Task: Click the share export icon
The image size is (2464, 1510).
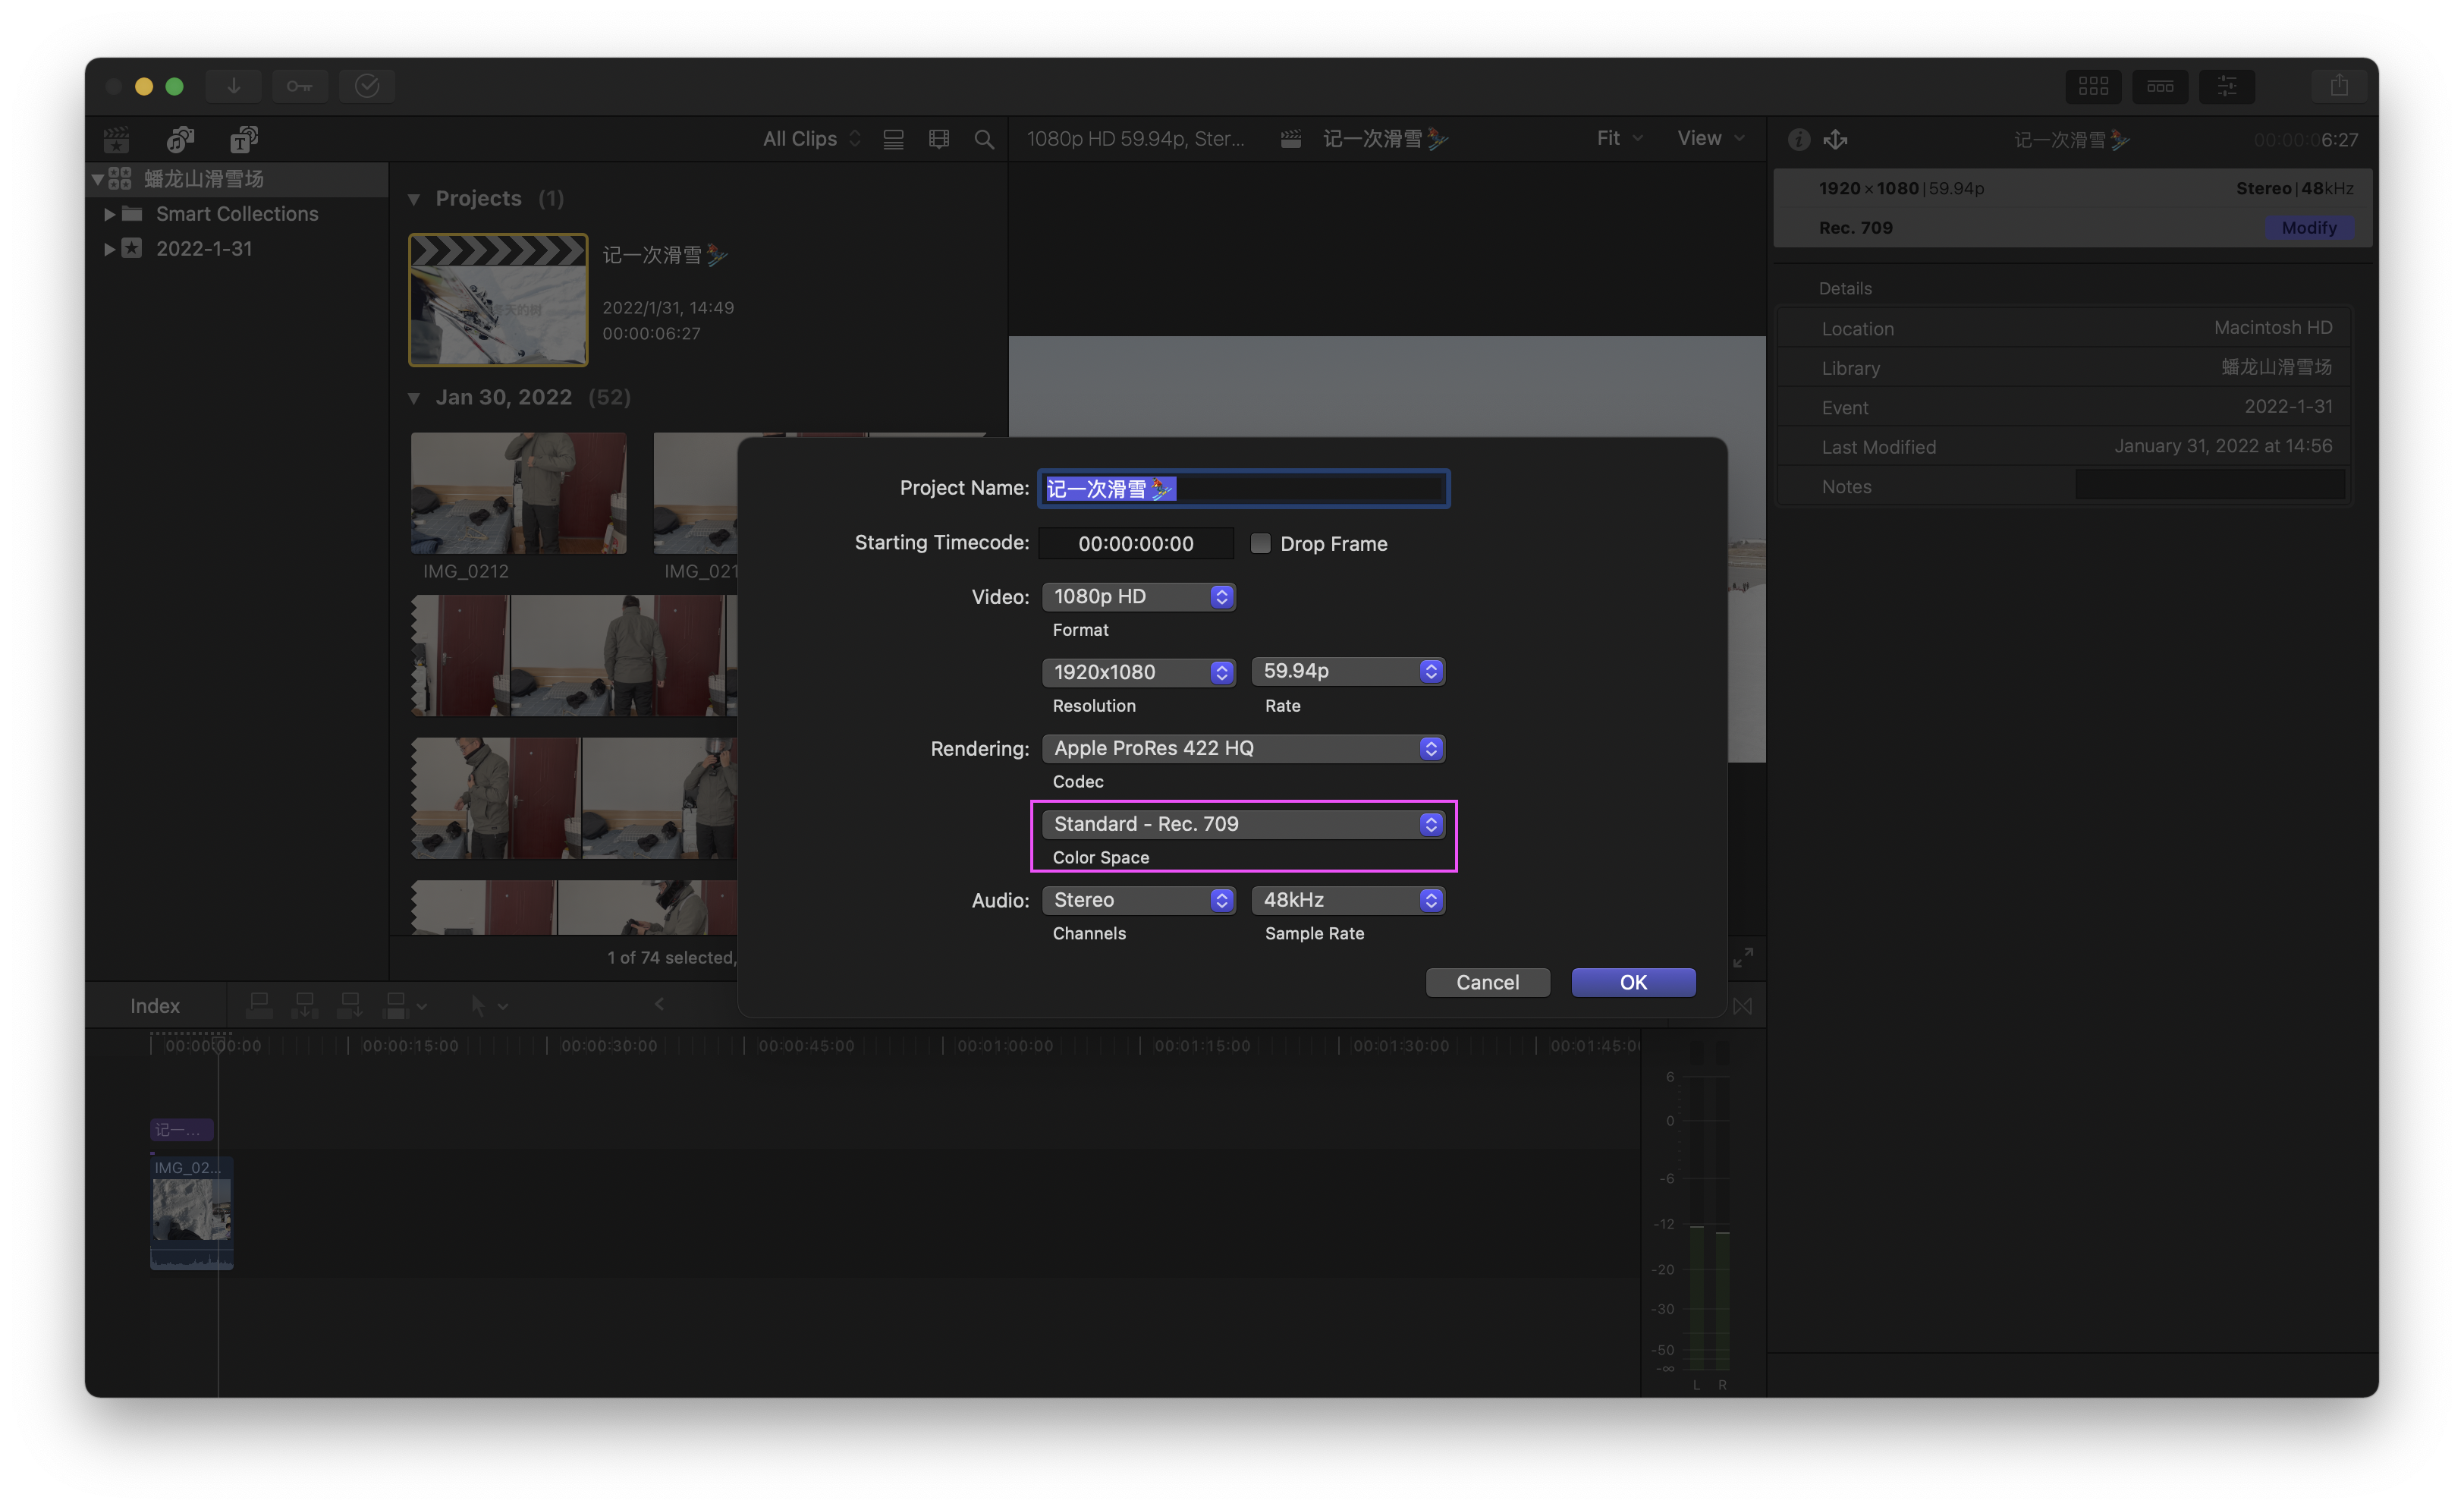Action: 2338,86
